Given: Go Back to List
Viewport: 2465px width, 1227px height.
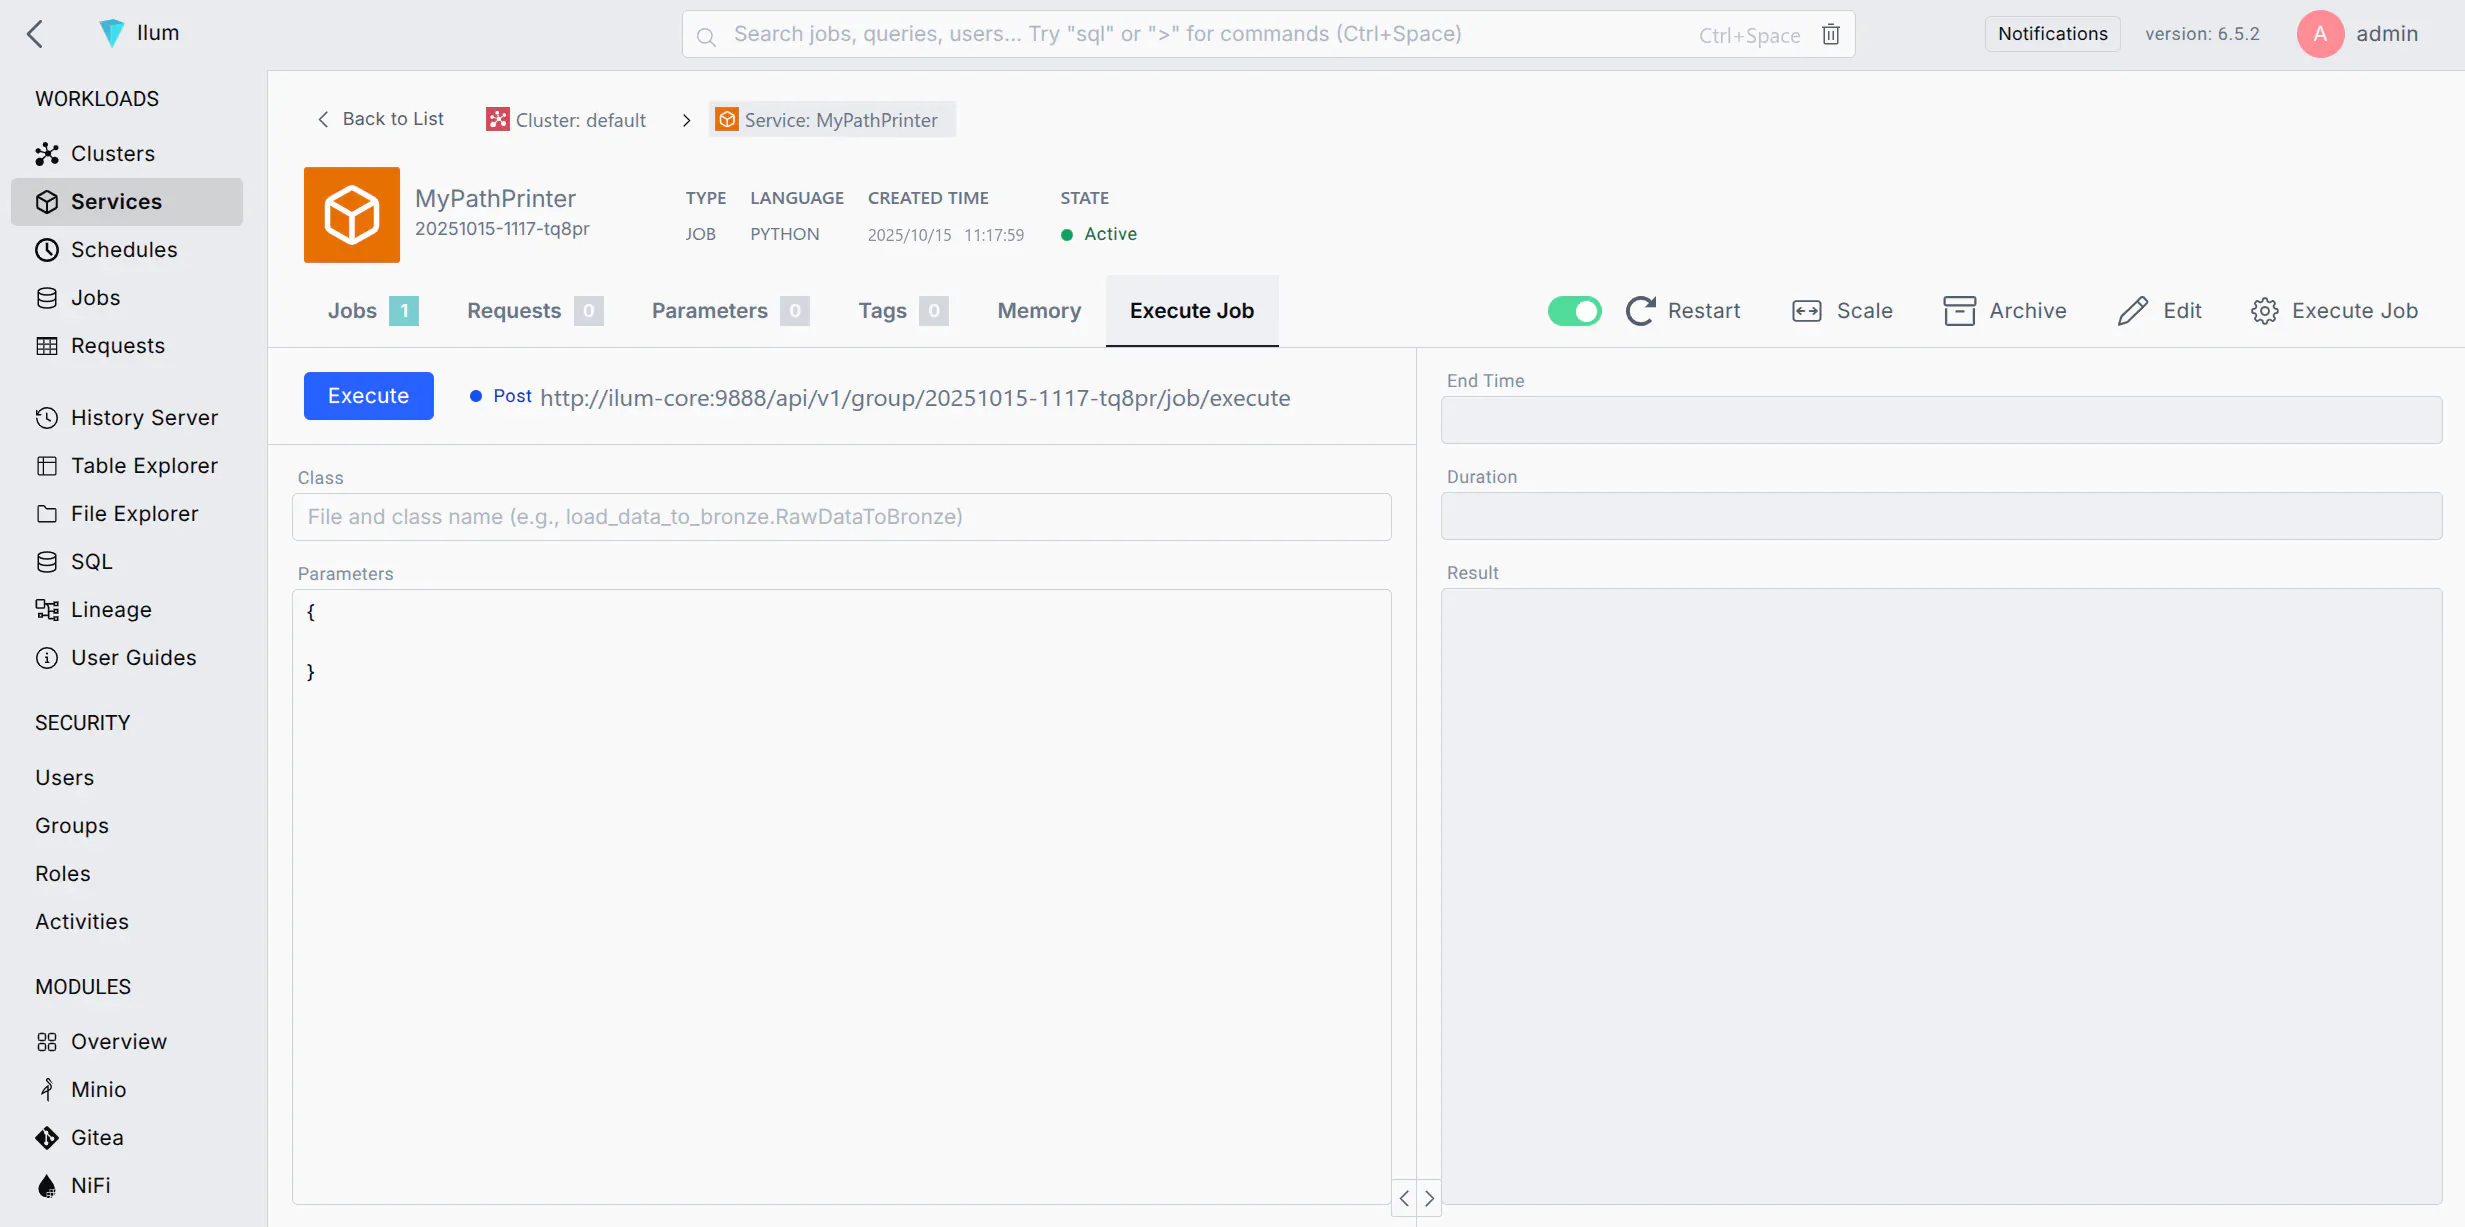Looking at the screenshot, I should 381,119.
